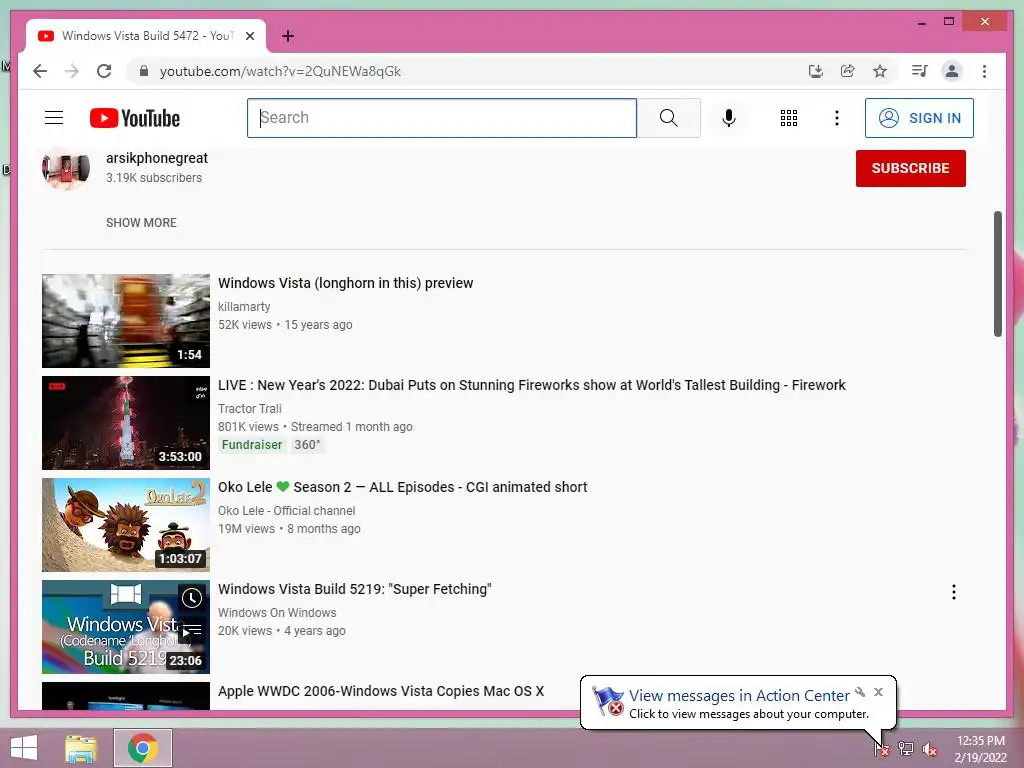Viewport: 1024px width, 768px height.
Task: Open Apple WWDC 2006 video title
Action: 381,691
